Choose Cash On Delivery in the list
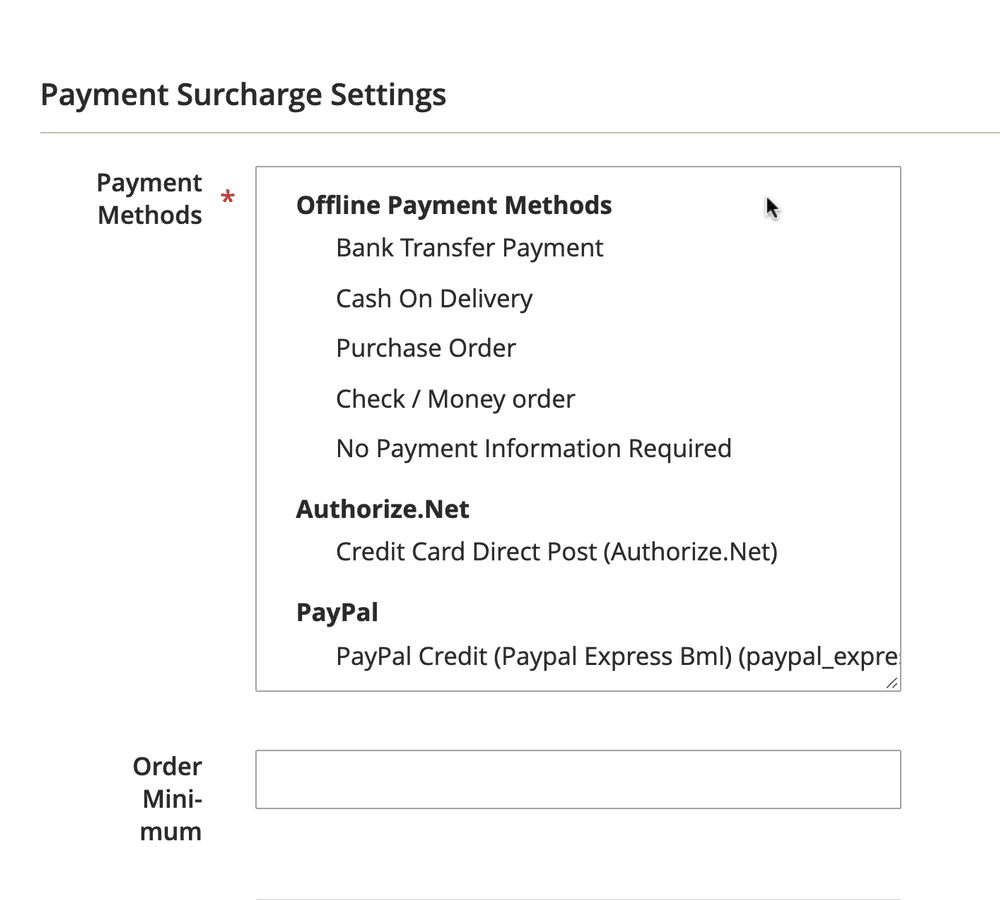 (434, 299)
